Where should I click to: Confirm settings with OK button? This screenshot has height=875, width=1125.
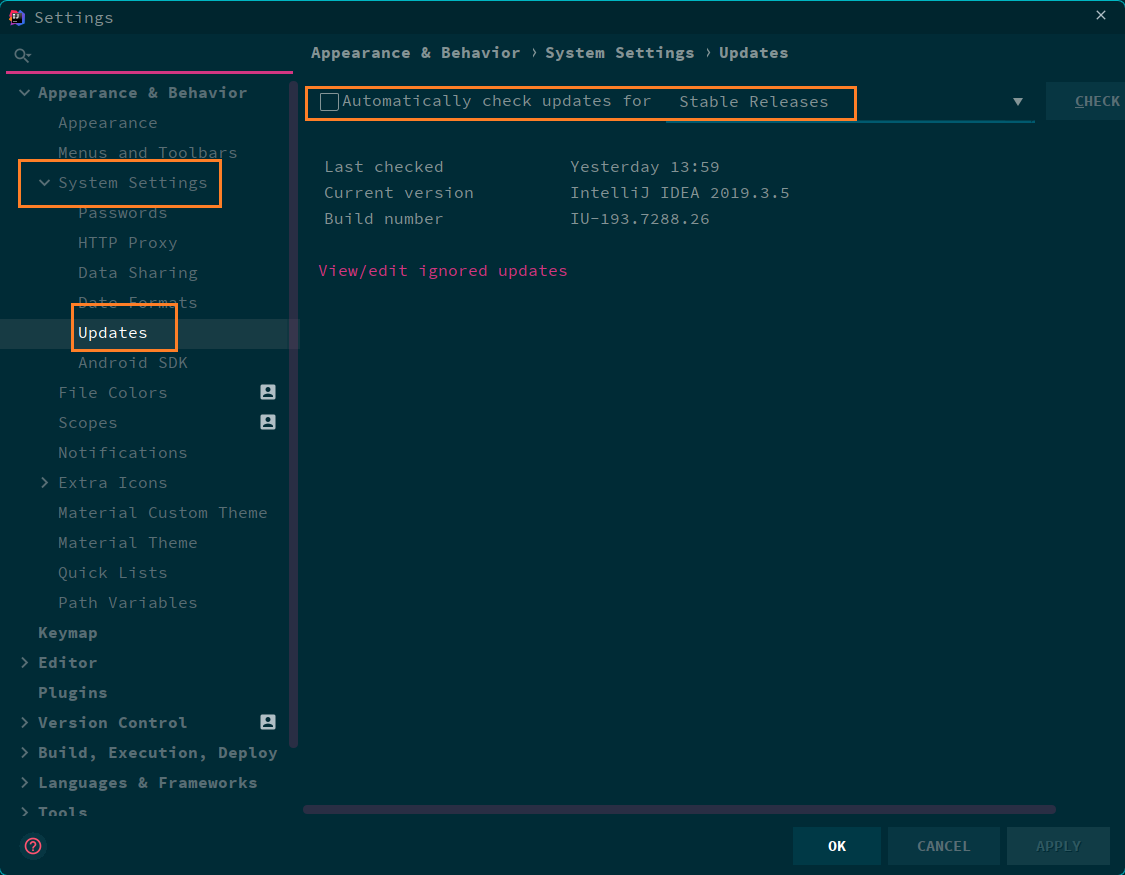click(837, 846)
